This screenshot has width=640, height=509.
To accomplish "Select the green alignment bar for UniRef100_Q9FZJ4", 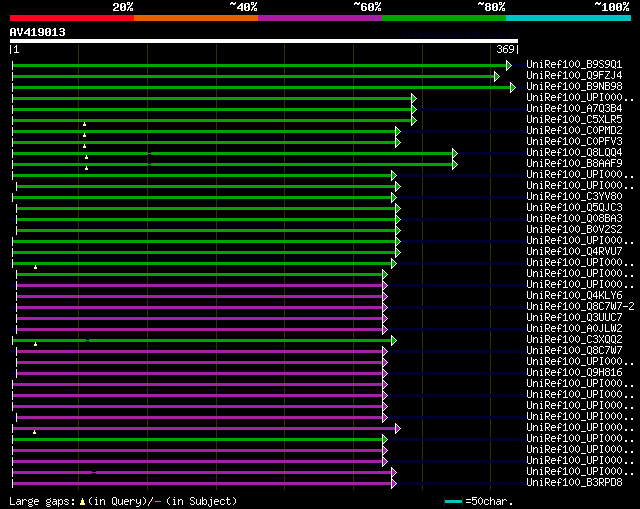I will coord(253,76).
